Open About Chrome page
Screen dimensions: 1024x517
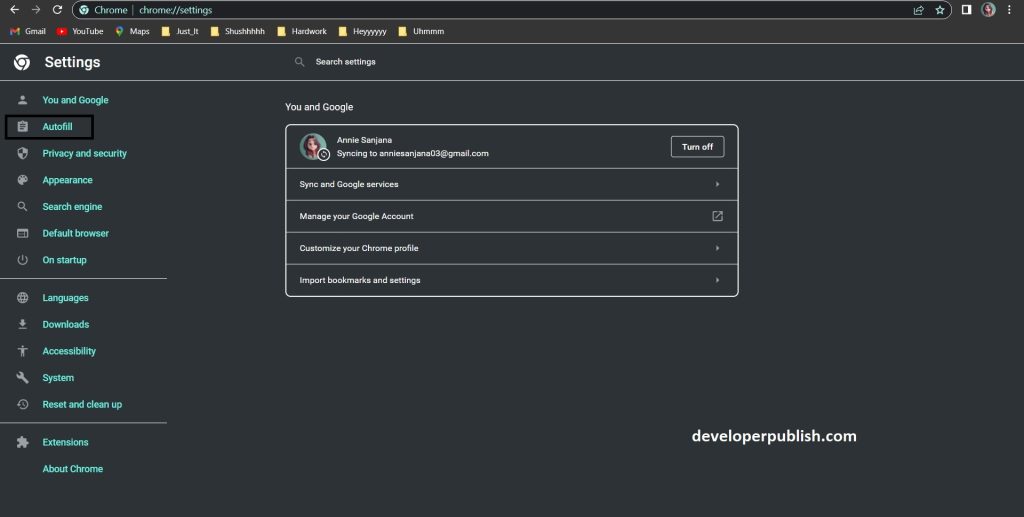tap(72, 469)
